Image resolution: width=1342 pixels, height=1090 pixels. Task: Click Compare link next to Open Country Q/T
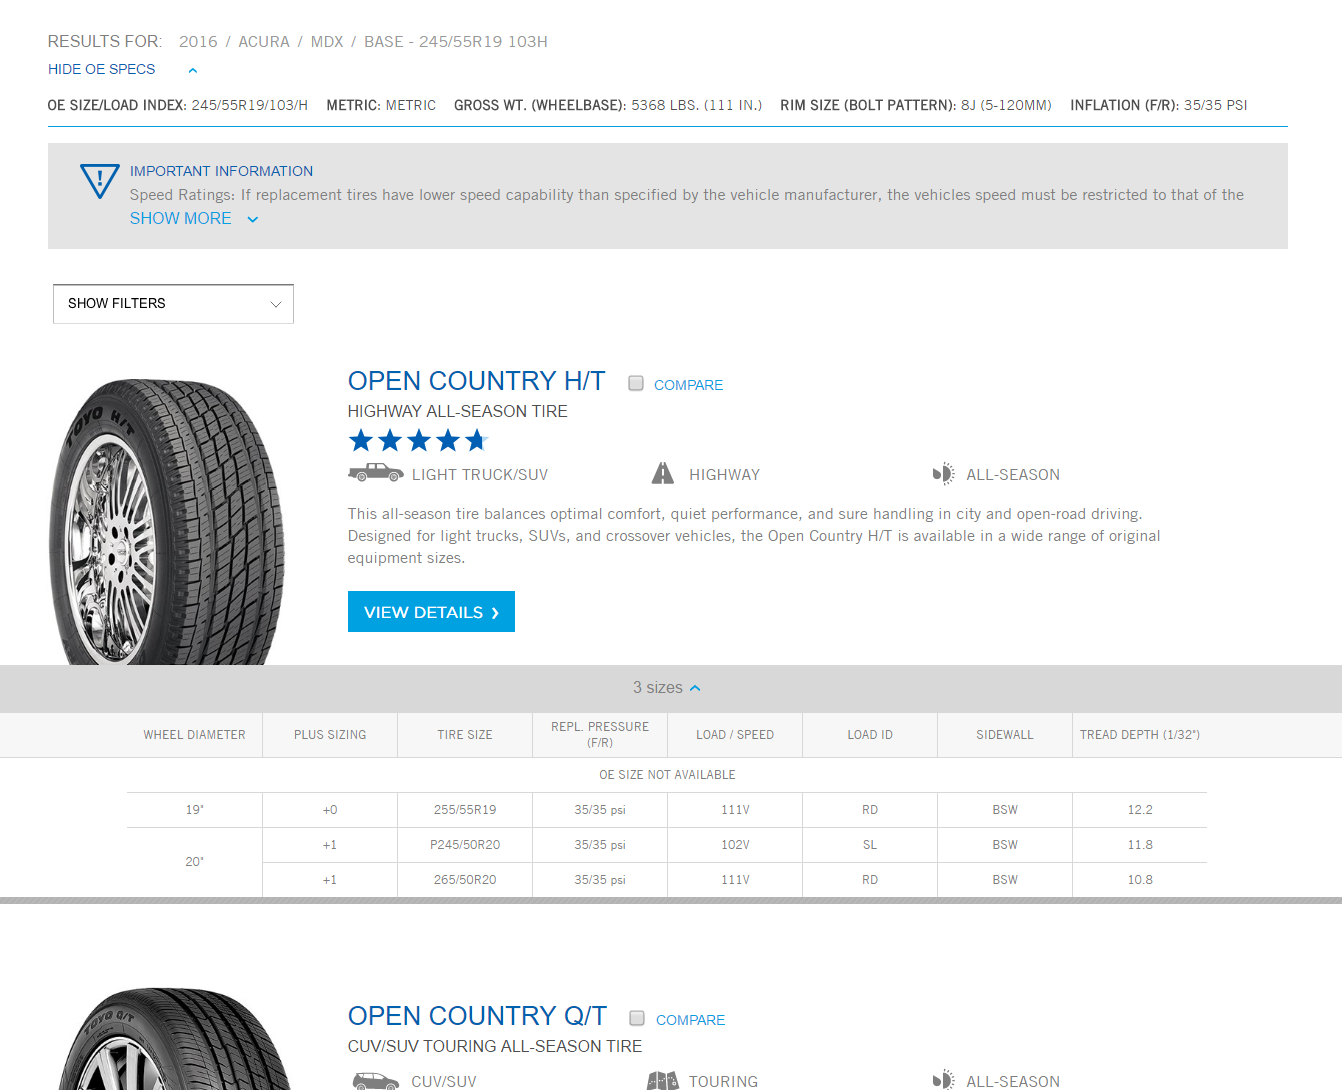pyautogui.click(x=690, y=1020)
